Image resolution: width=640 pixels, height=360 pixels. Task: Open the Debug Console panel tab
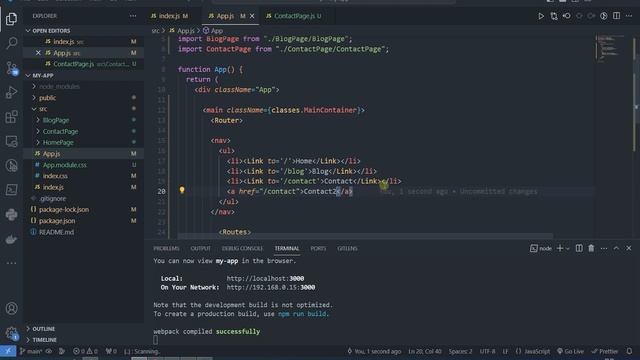242,248
